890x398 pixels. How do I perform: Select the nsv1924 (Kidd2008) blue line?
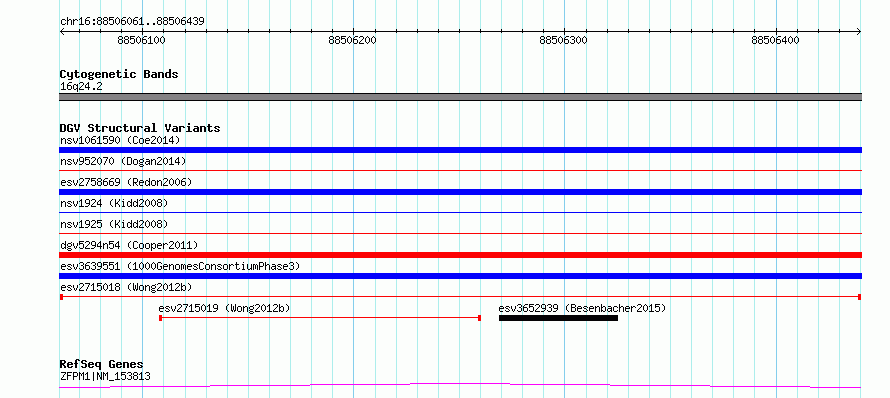[460, 212]
